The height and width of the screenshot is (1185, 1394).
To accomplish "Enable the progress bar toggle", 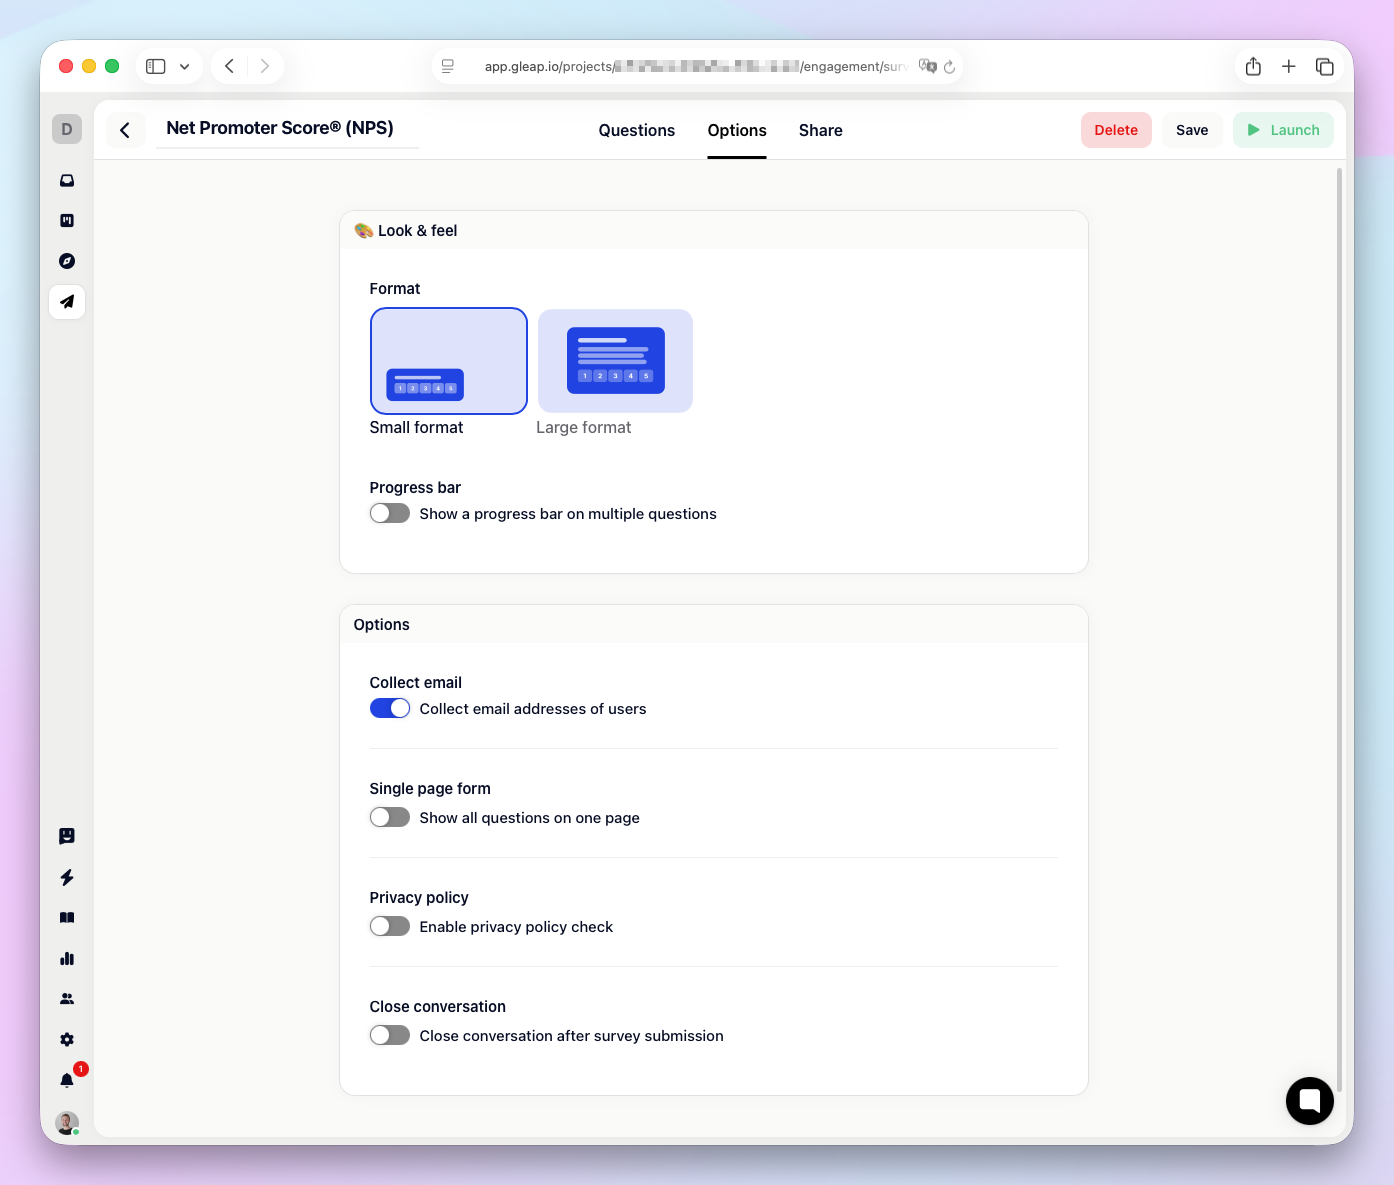I will (x=390, y=513).
